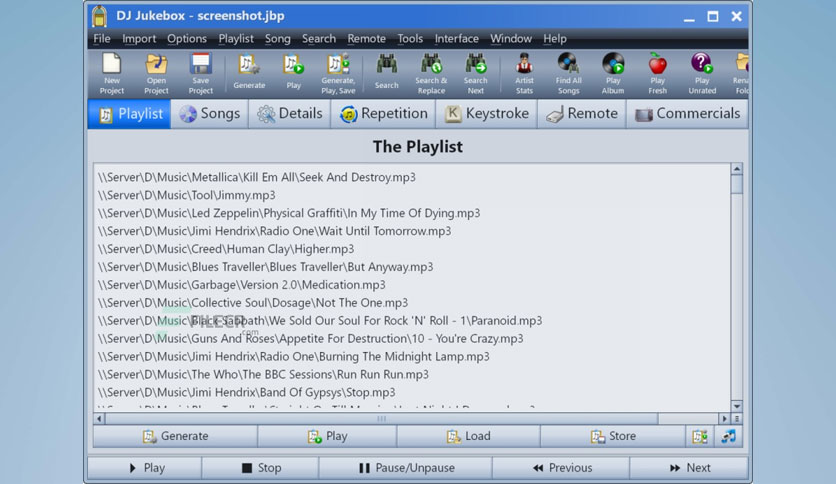Click the horizontal scrollbar left arrow

coord(99,419)
